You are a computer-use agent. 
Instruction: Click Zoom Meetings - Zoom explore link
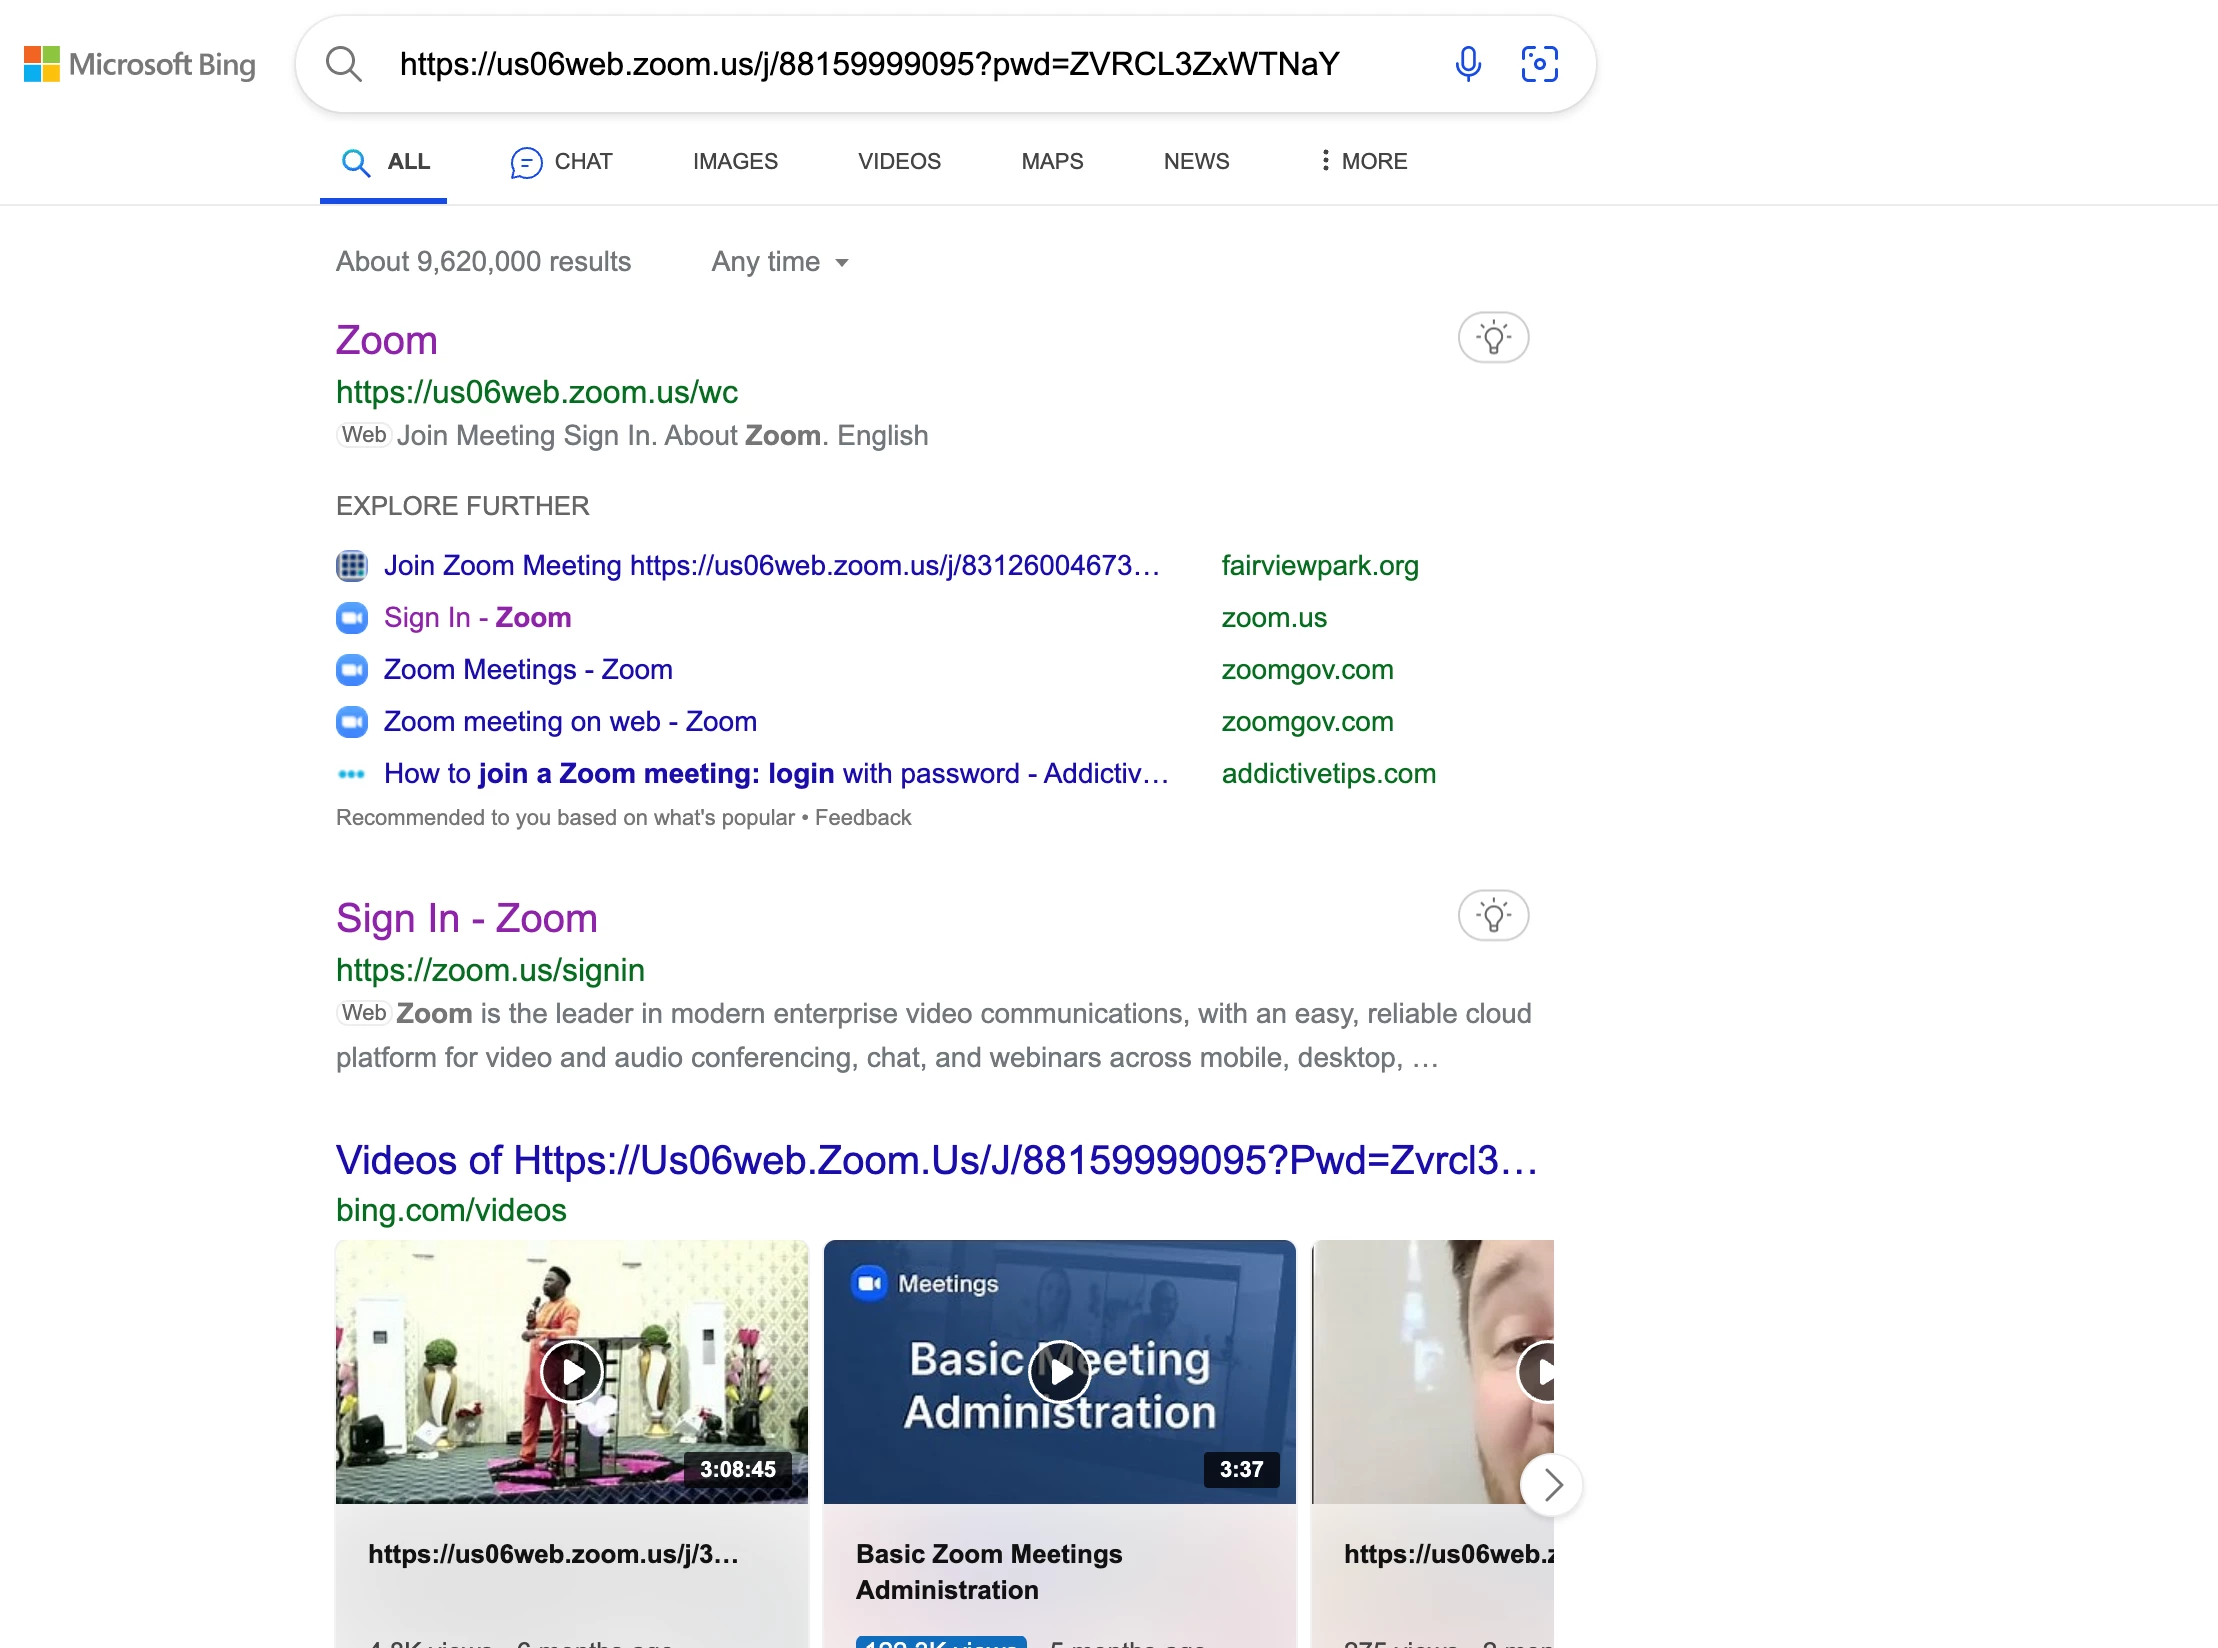click(x=528, y=669)
